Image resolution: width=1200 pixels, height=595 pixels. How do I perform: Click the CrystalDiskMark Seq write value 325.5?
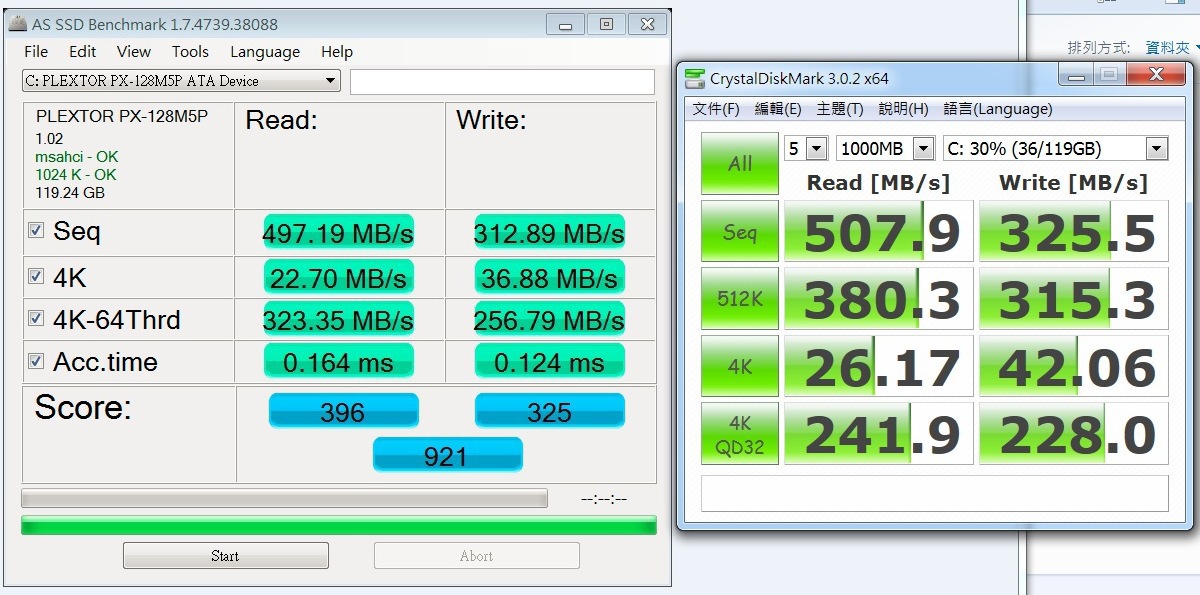[1074, 232]
